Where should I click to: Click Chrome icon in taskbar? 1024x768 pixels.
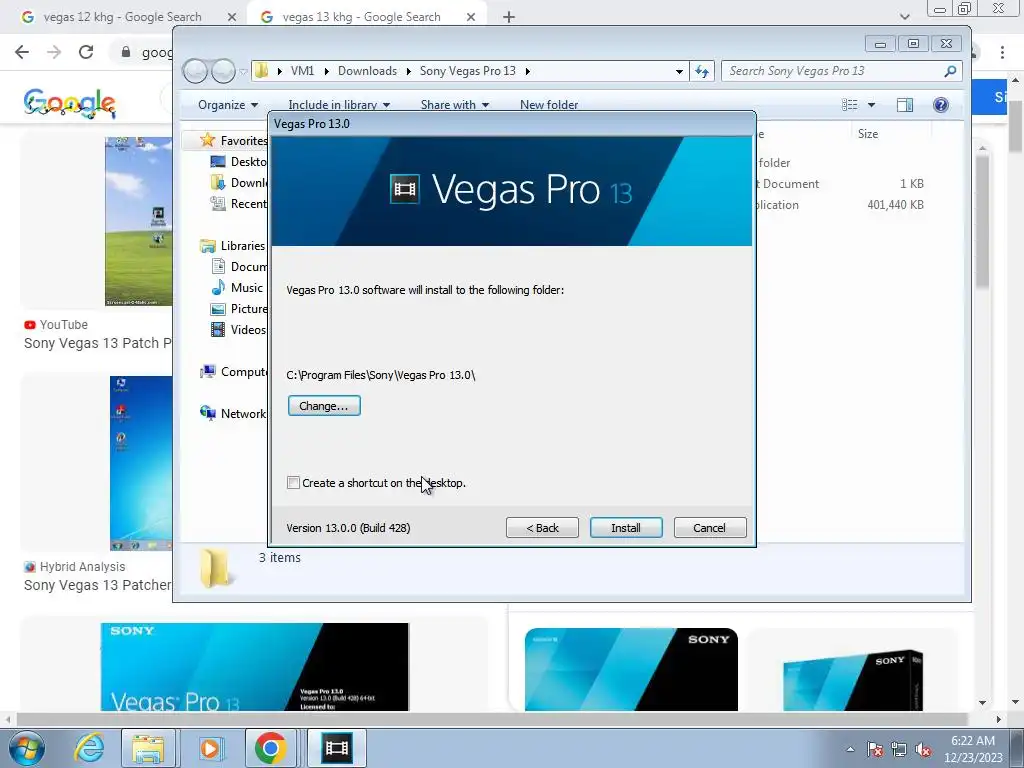pyautogui.click(x=271, y=748)
